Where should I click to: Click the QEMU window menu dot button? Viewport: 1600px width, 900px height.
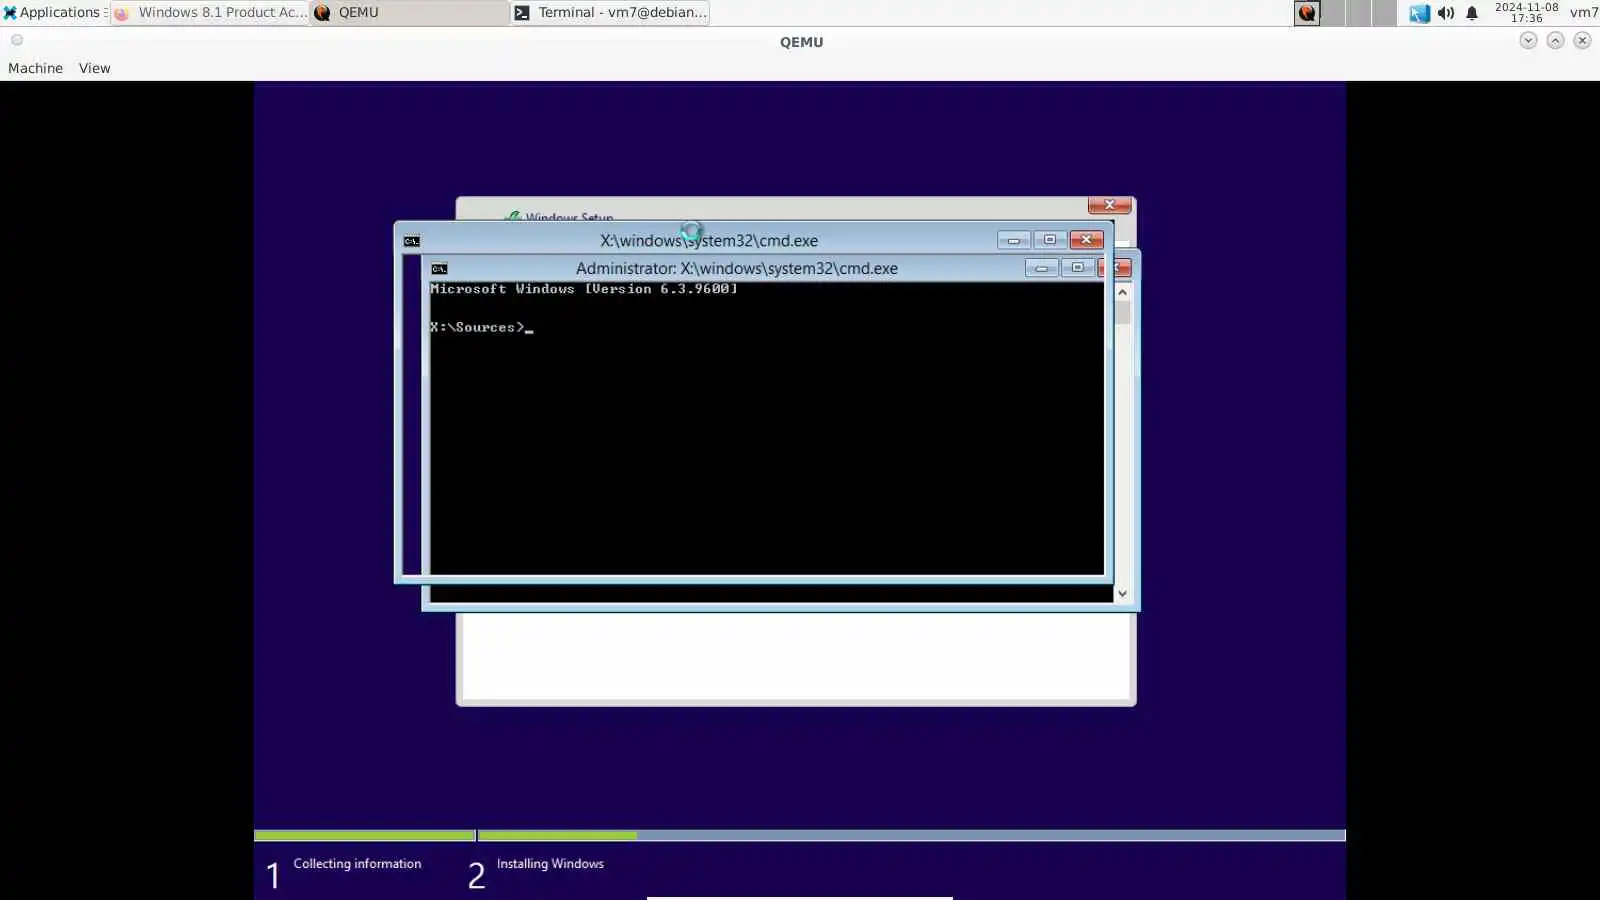point(17,40)
